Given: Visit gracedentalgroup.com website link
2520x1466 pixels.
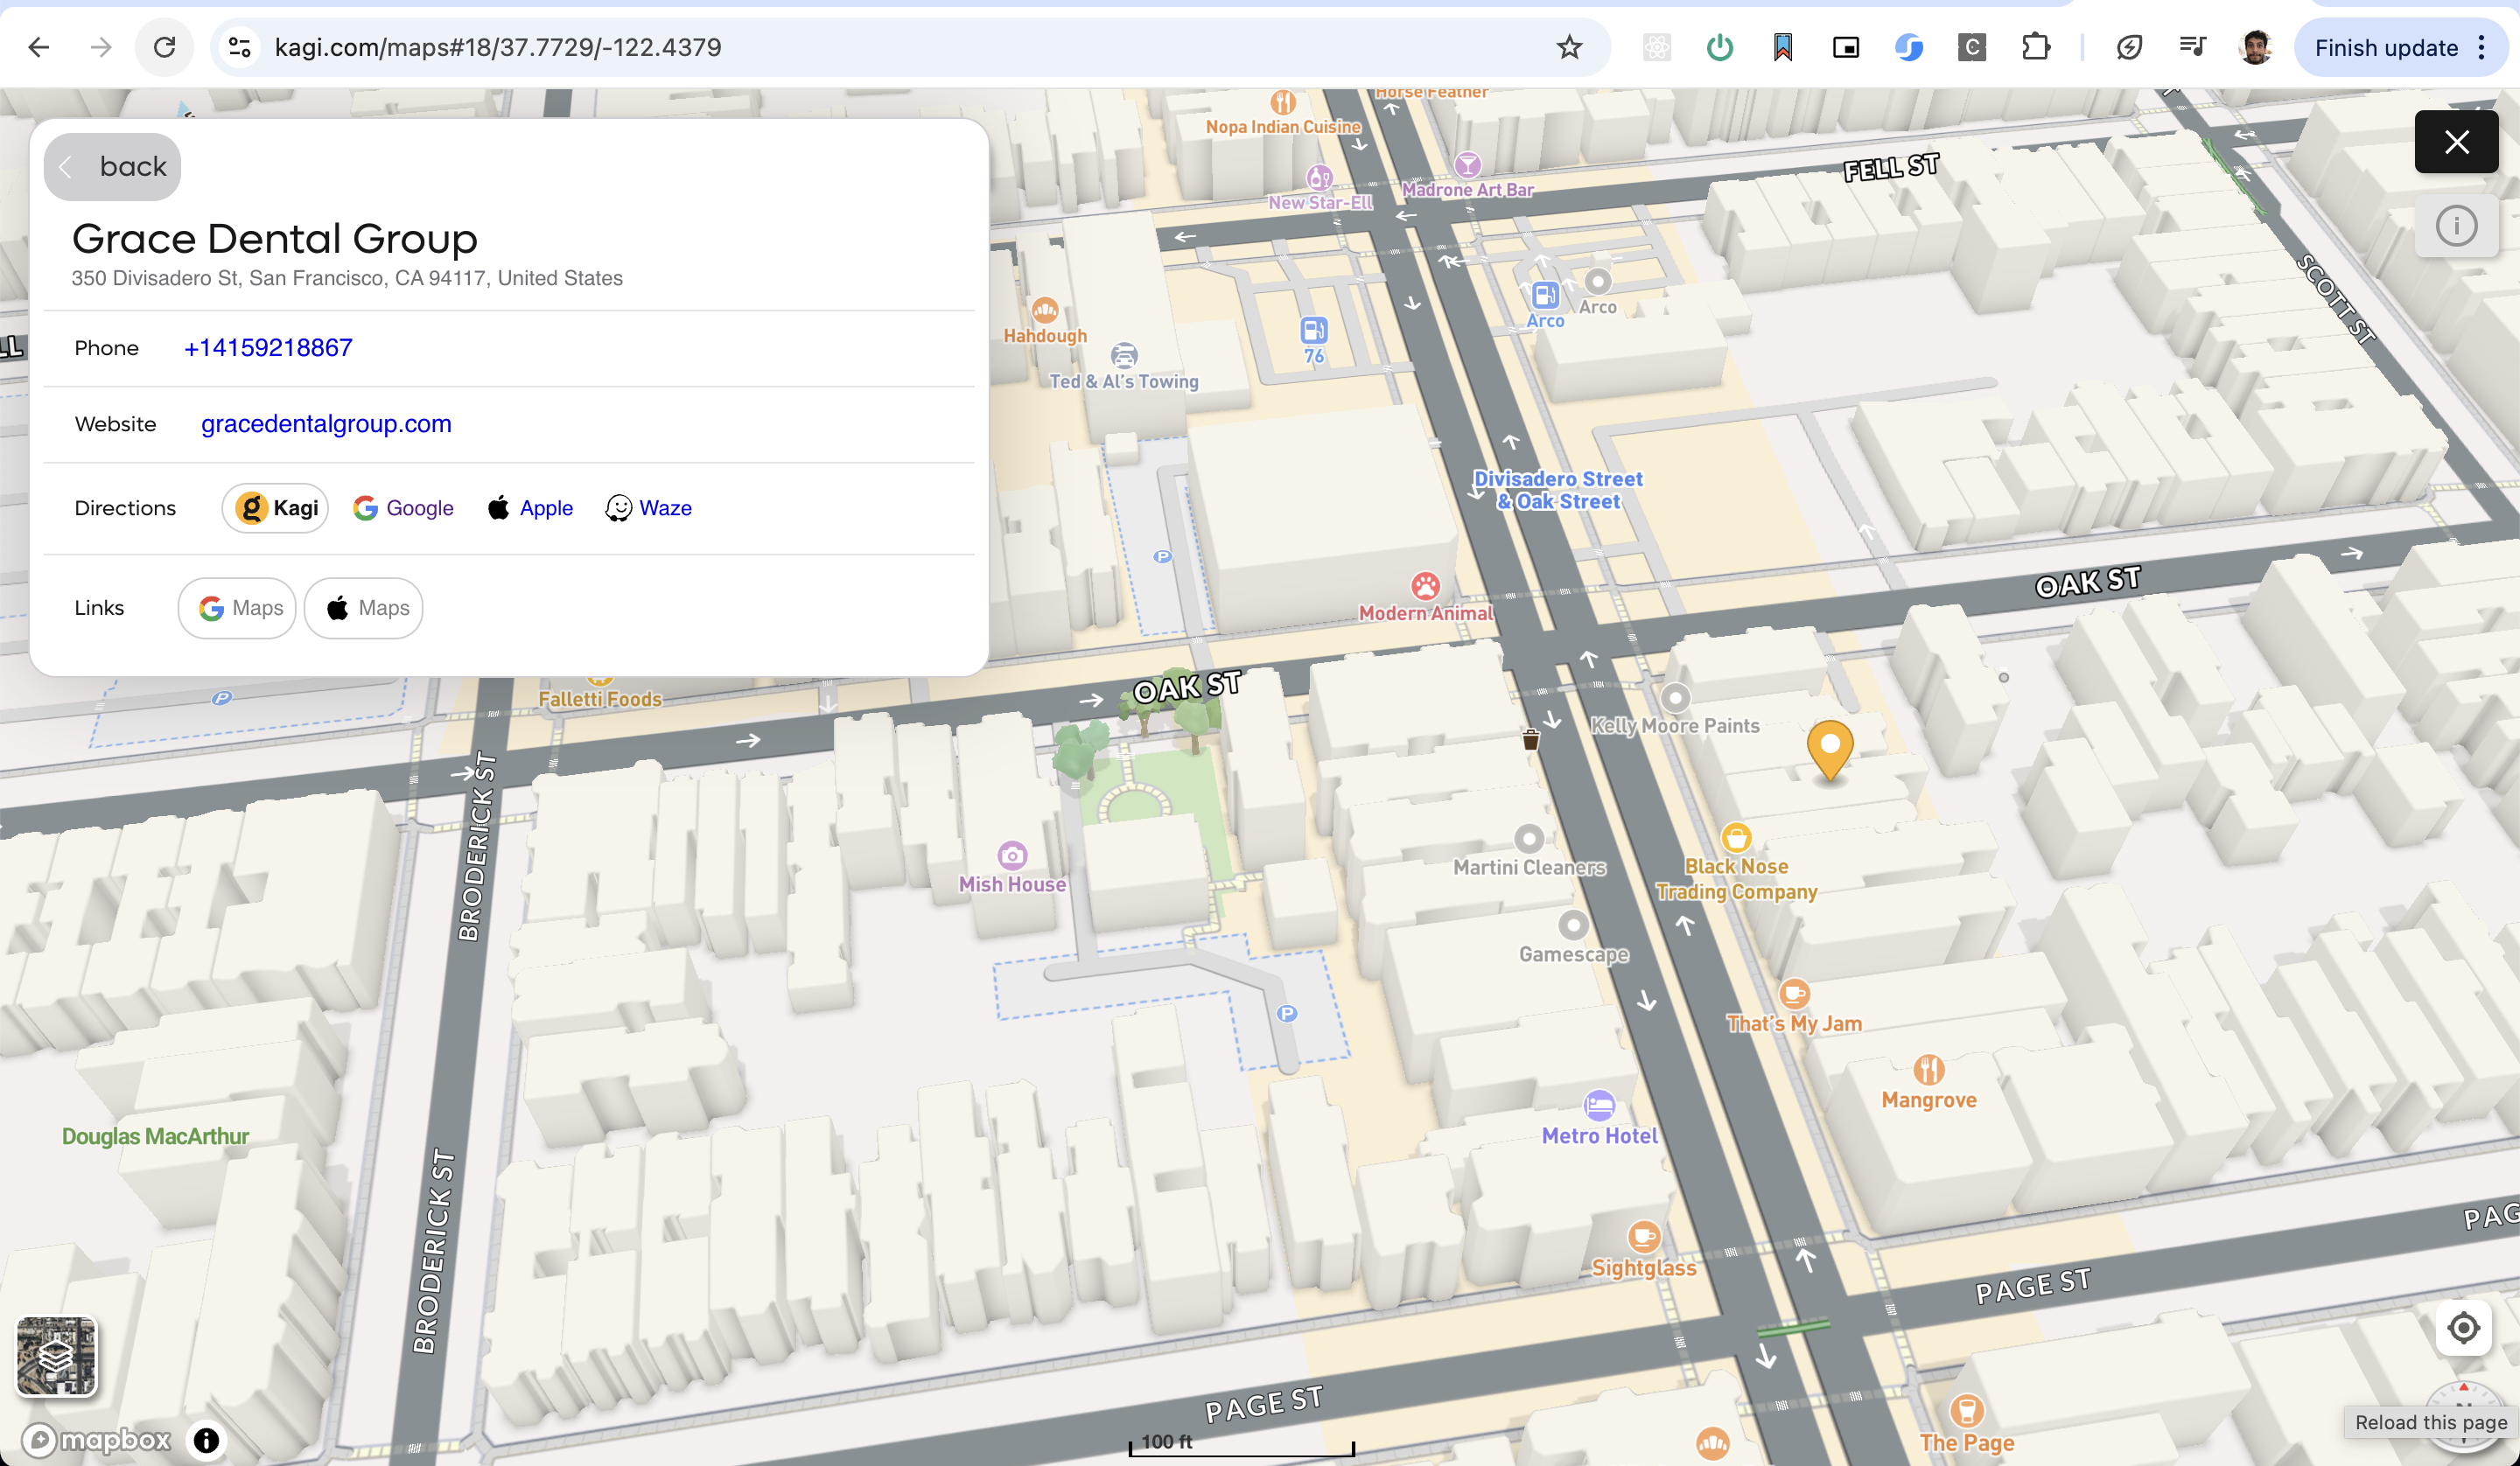Looking at the screenshot, I should point(326,424).
